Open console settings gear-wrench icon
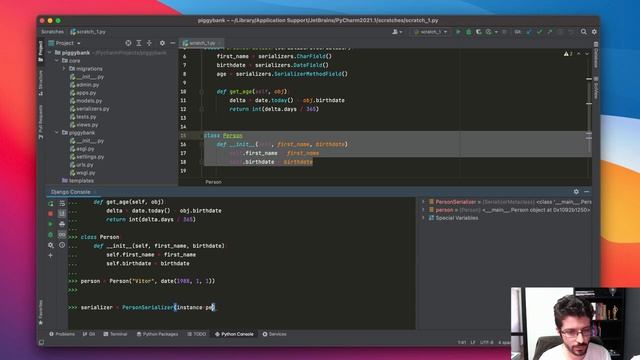This screenshot has height=360, width=640. 51,245
